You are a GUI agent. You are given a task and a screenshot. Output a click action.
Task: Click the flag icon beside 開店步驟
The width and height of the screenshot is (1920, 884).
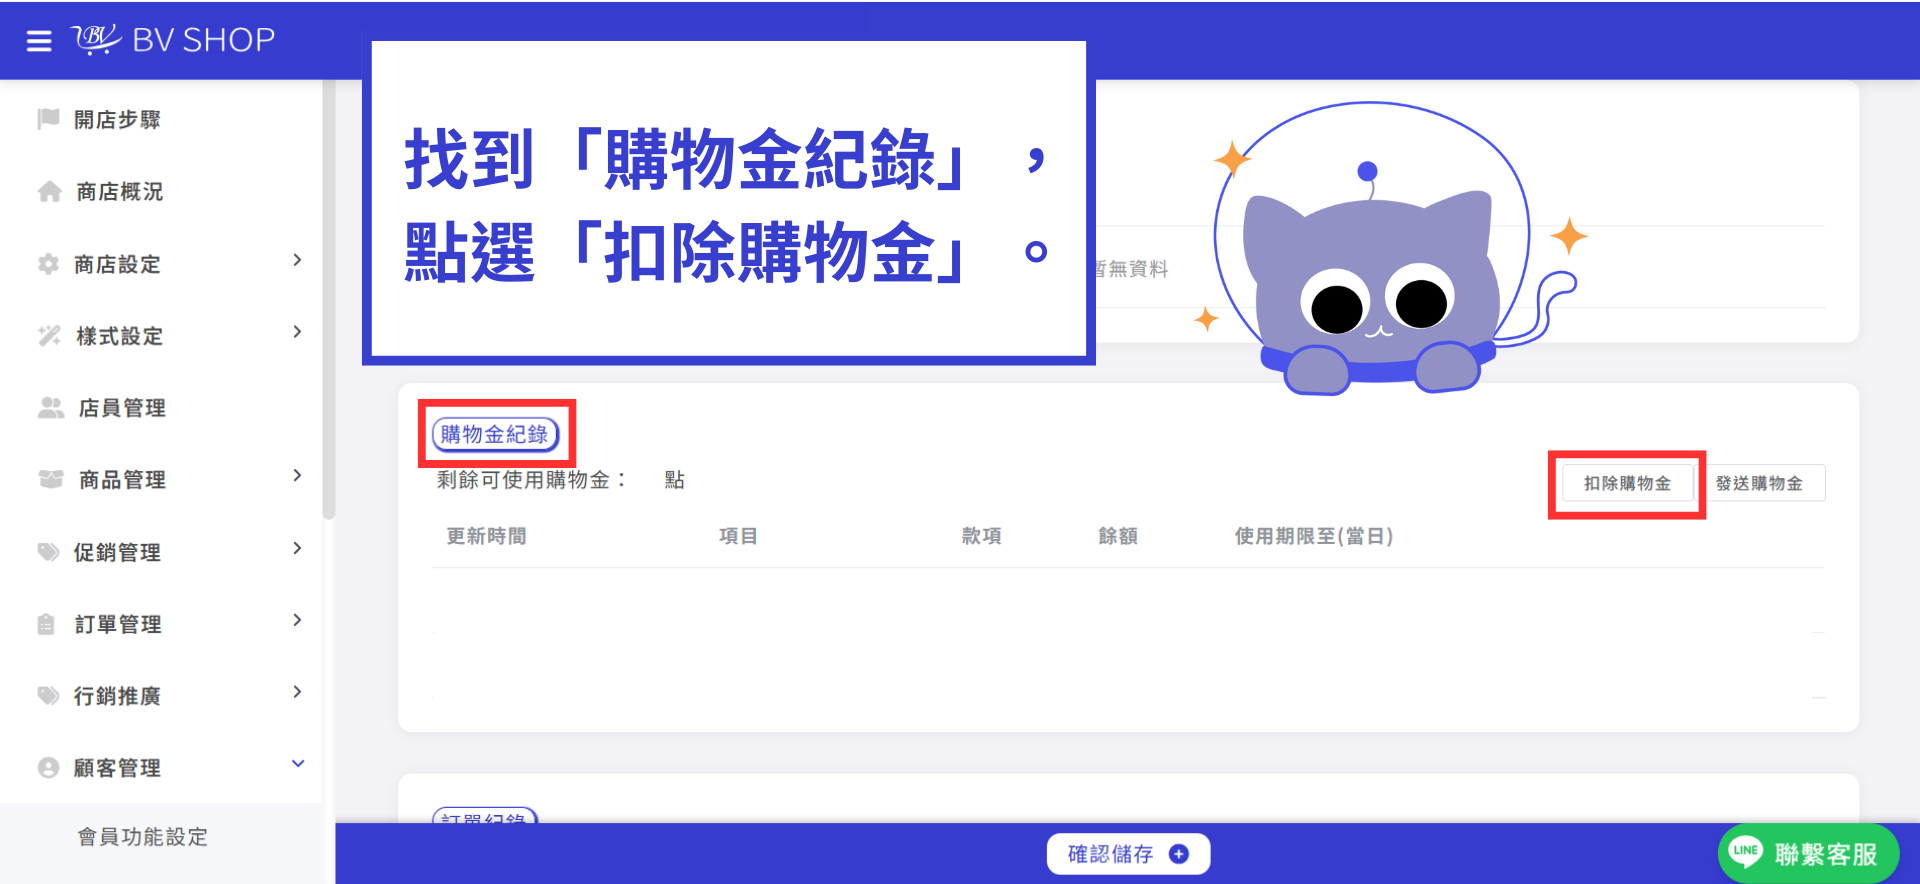[48, 119]
